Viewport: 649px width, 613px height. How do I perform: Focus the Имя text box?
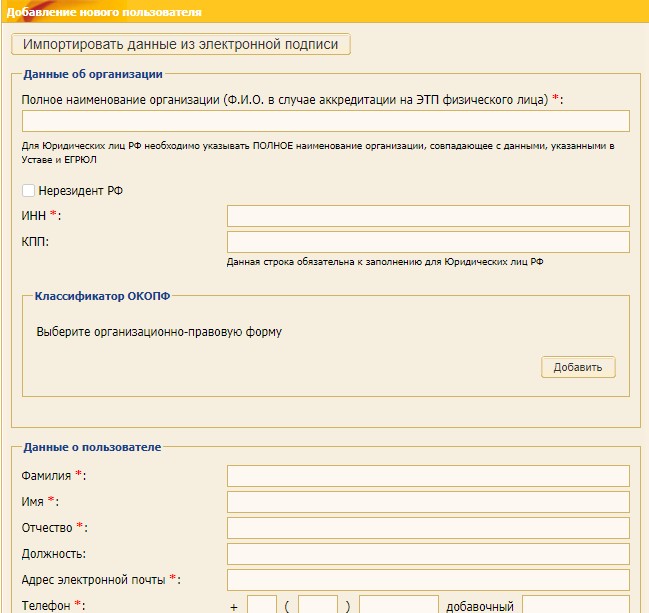pos(428,502)
